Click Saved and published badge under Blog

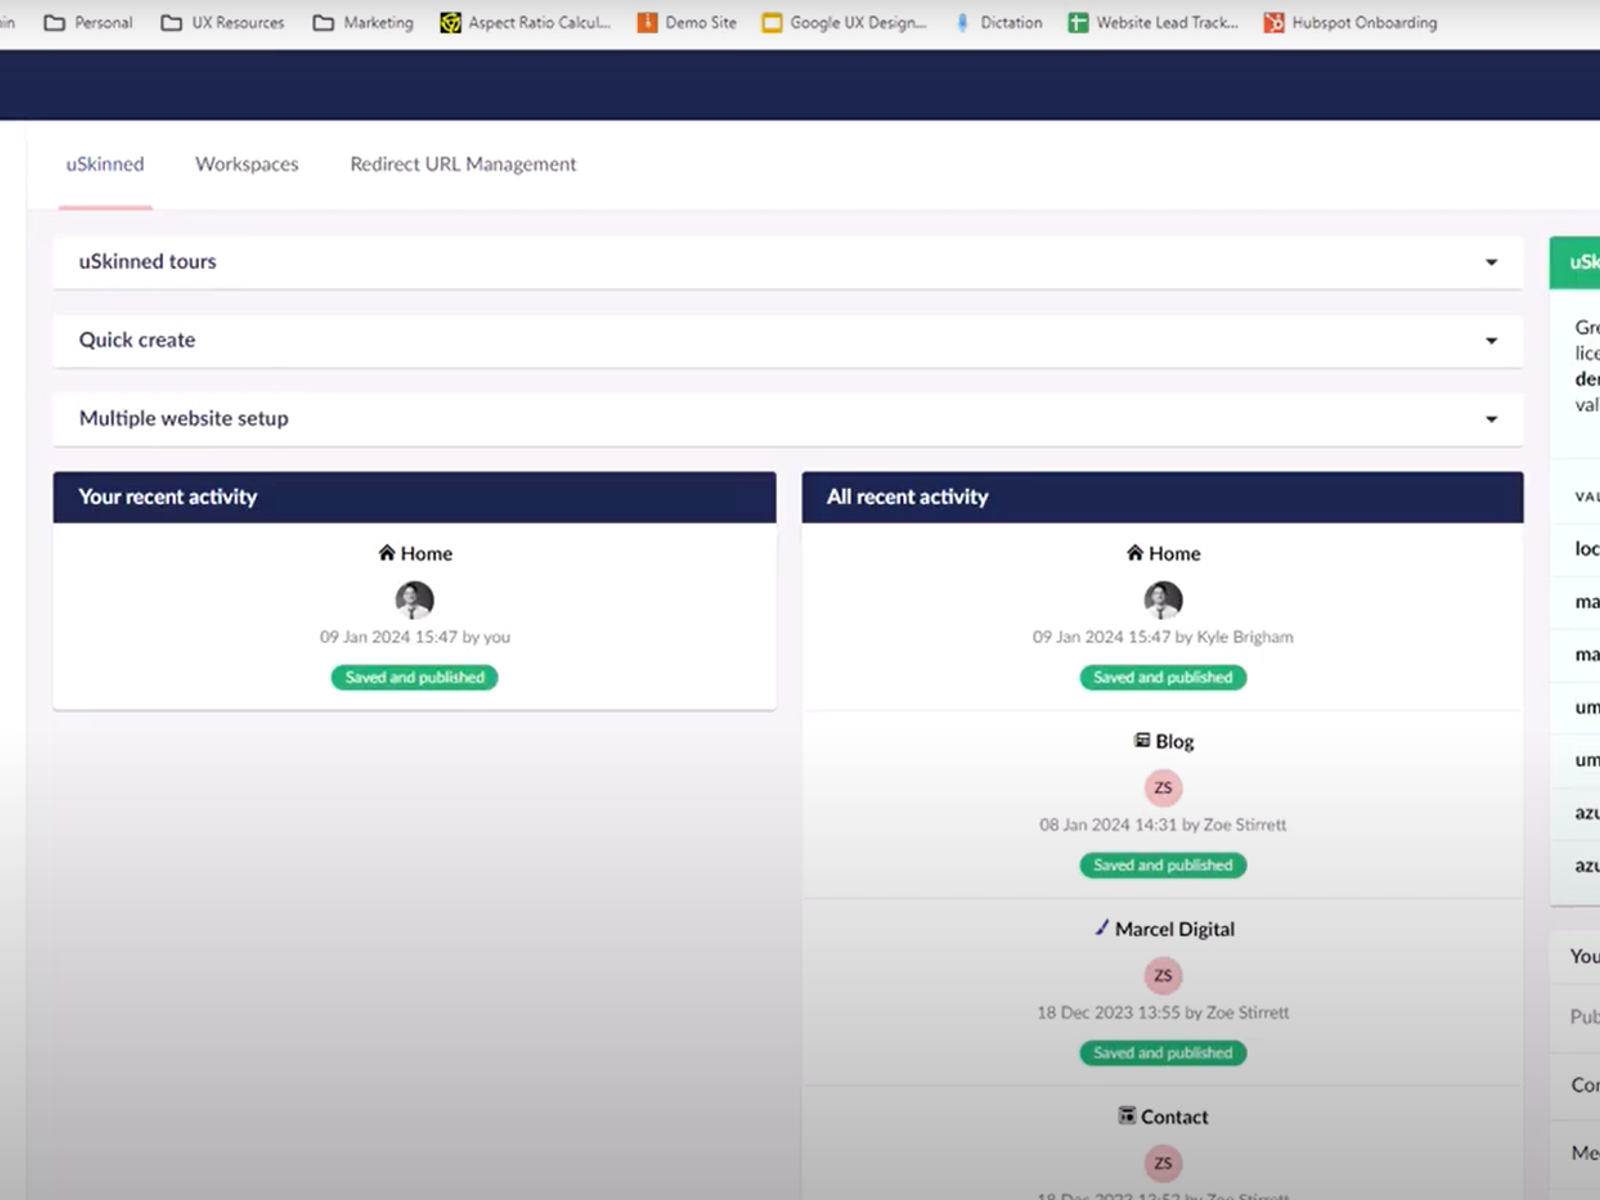pos(1162,865)
